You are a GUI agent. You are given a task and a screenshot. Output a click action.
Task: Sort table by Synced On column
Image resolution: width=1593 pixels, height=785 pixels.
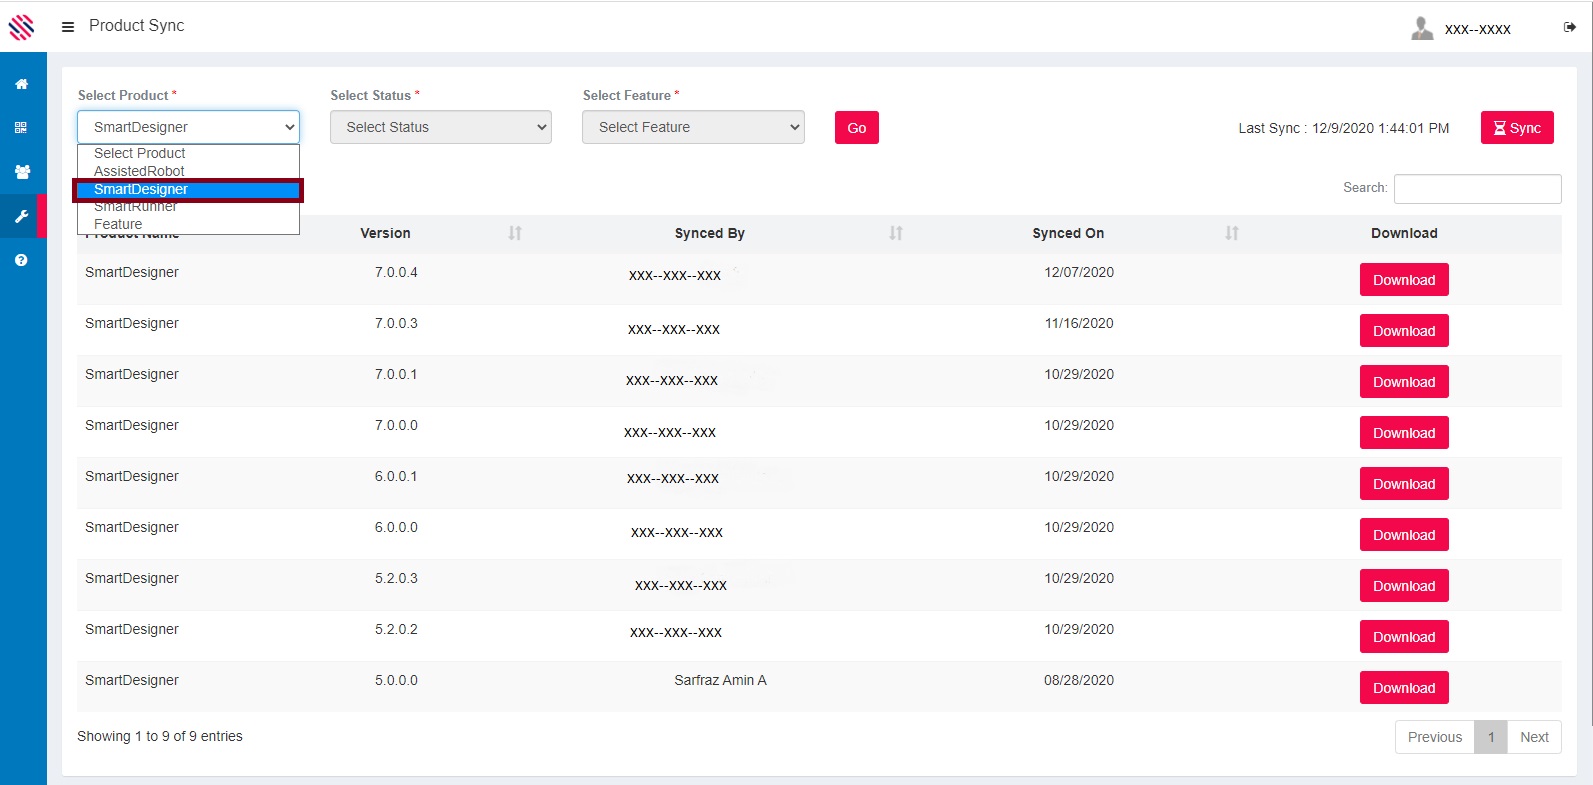[x=1231, y=233]
